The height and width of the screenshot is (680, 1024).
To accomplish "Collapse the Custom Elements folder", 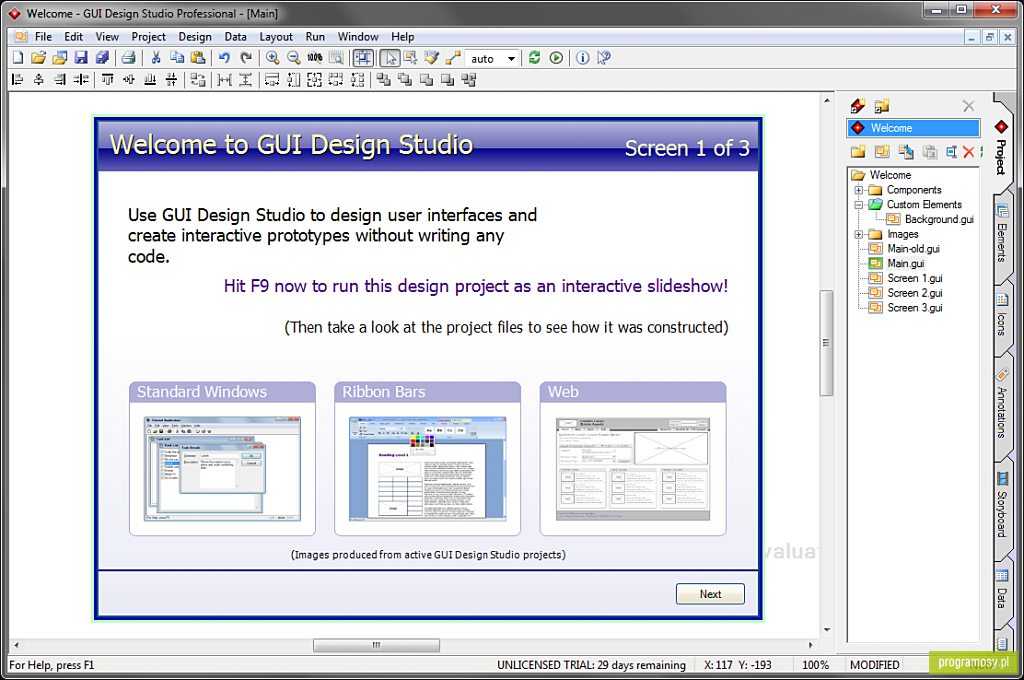I will point(859,205).
